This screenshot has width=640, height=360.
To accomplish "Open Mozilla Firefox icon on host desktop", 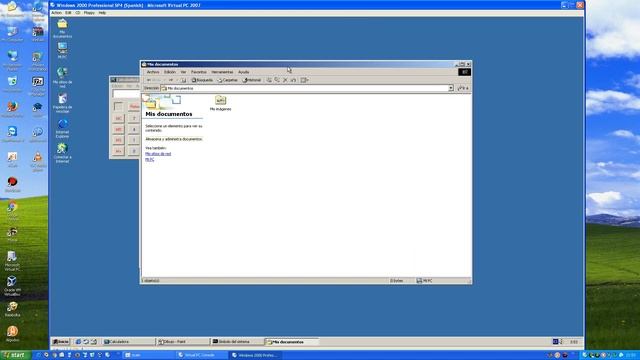I will click(x=12, y=109).
